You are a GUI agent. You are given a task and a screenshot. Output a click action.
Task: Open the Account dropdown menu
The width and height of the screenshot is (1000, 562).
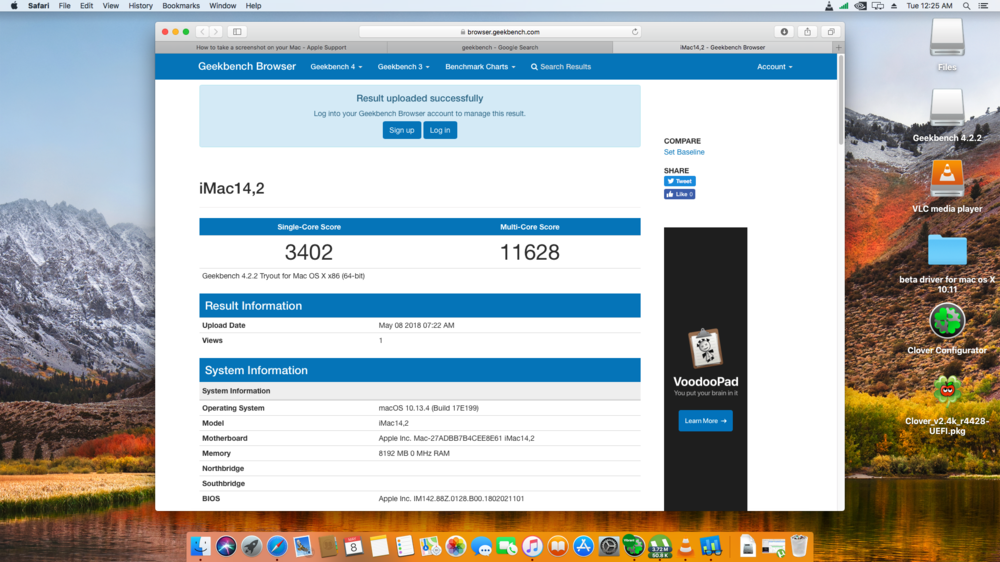(x=774, y=67)
